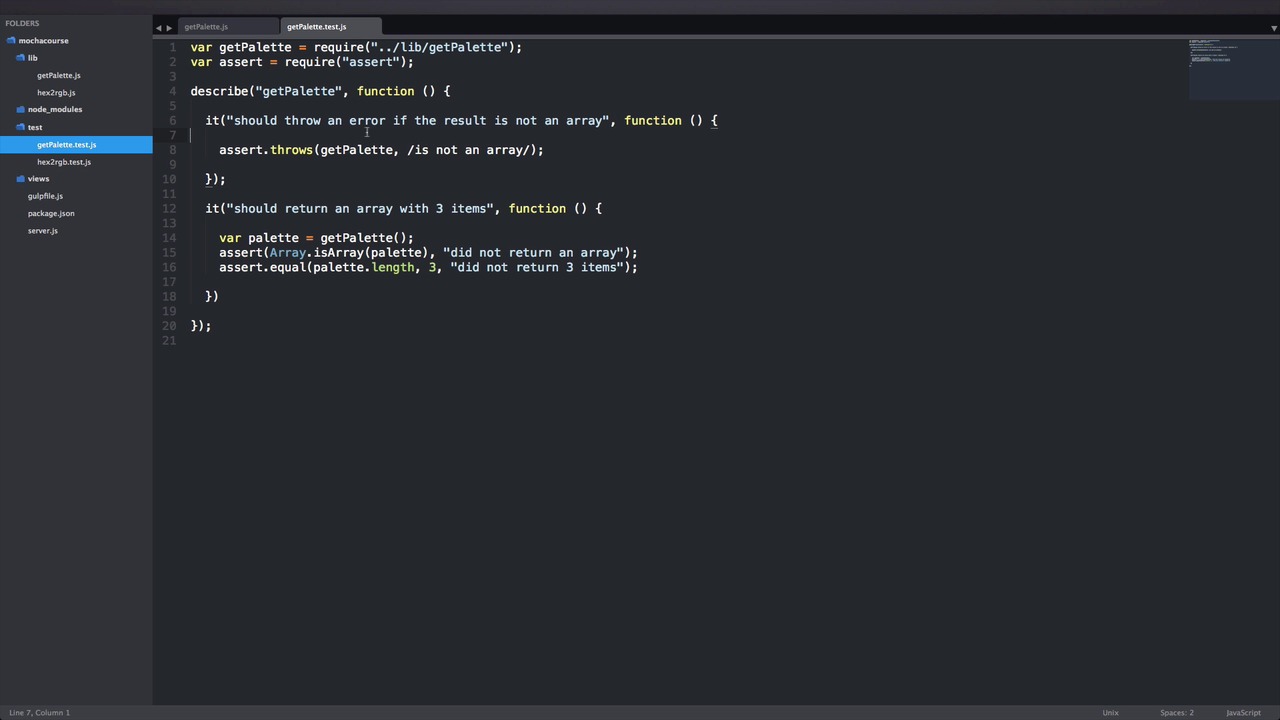Image resolution: width=1280 pixels, height=720 pixels.
Task: Open the Spaces: 2 indentation menu
Action: tap(1177, 713)
